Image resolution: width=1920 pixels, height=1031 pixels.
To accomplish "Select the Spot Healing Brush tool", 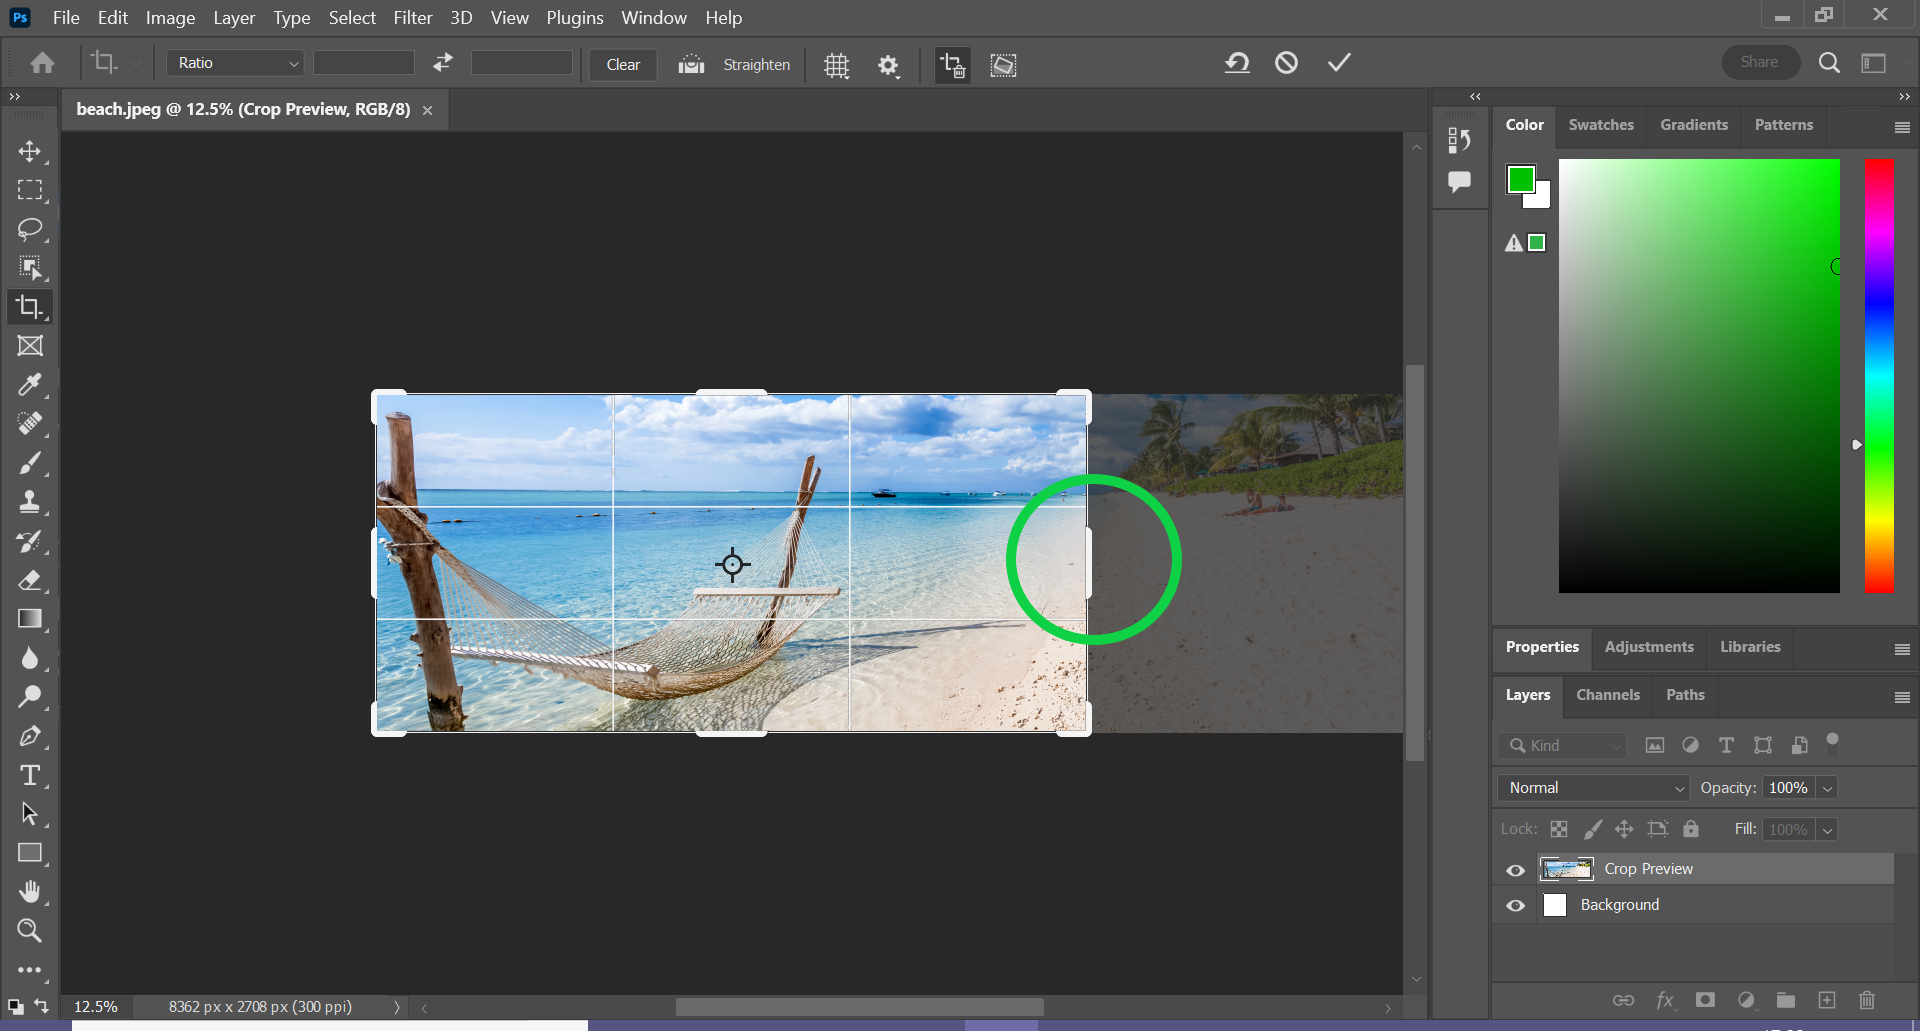I will tap(30, 424).
